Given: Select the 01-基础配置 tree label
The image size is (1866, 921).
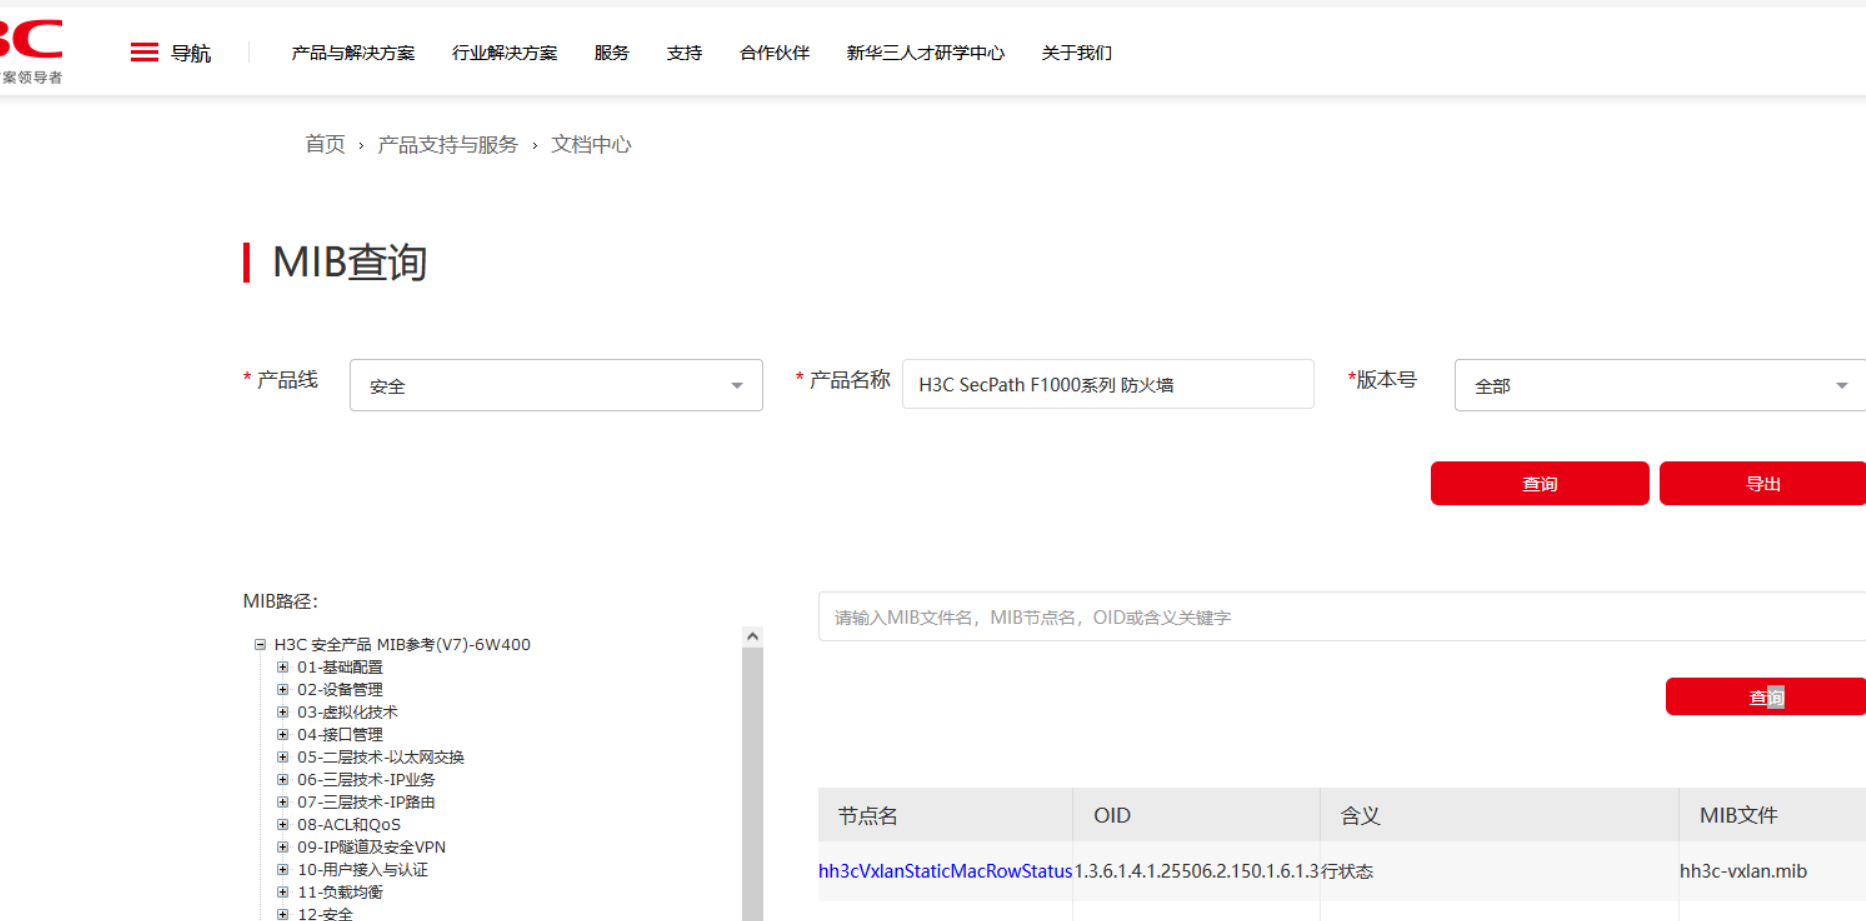Looking at the screenshot, I should coord(340,667).
